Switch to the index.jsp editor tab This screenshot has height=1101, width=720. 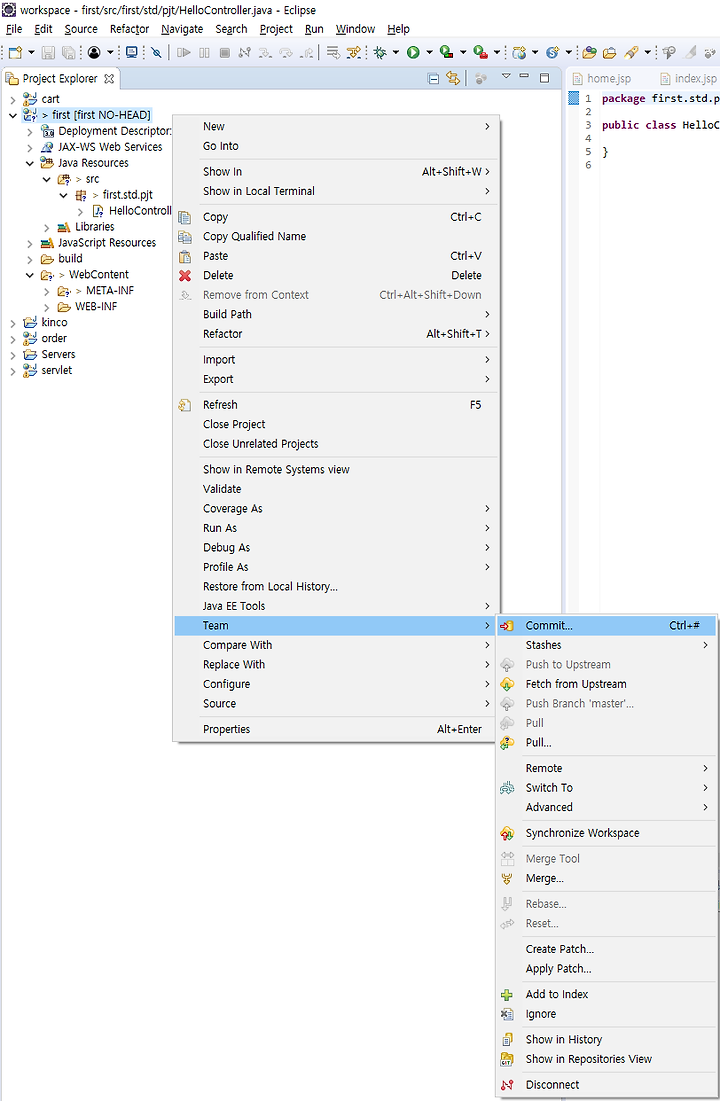click(688, 79)
